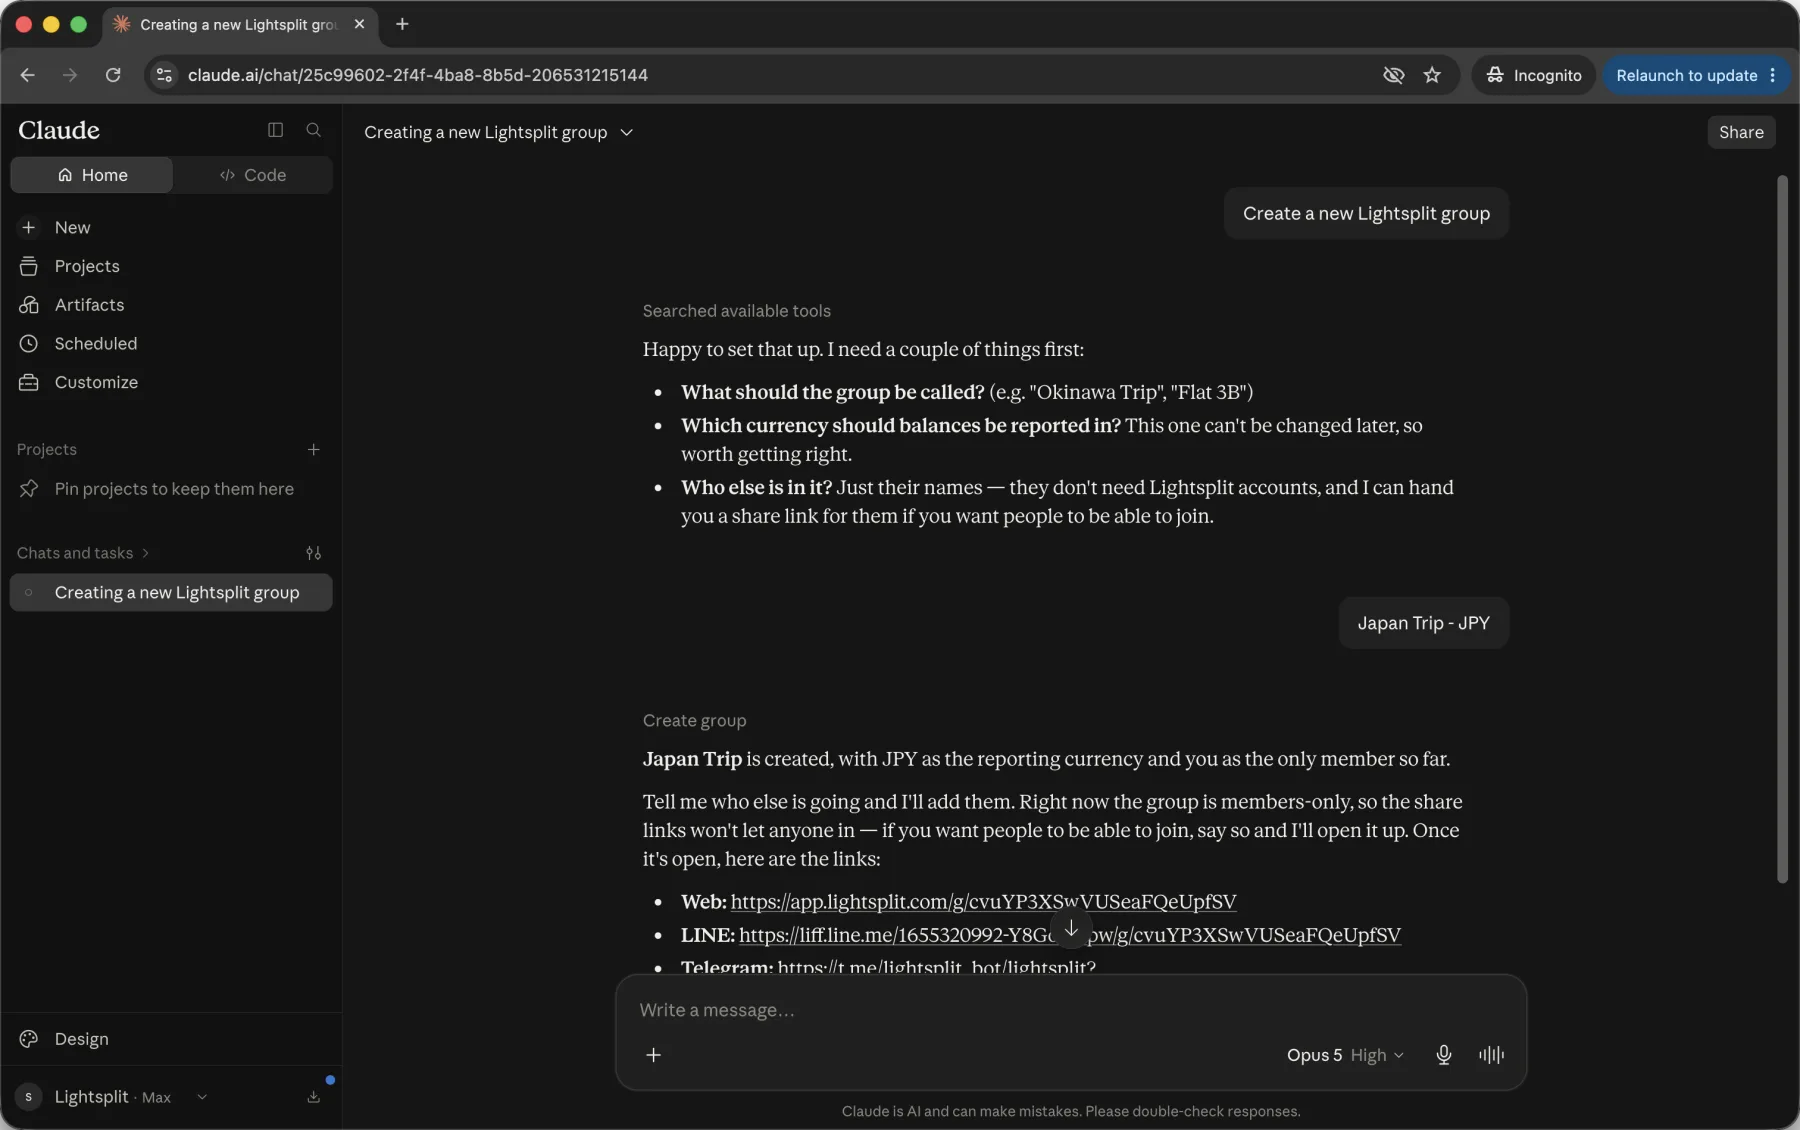
Task: Click the Japan Trip - JPY message bubble
Action: (x=1423, y=623)
